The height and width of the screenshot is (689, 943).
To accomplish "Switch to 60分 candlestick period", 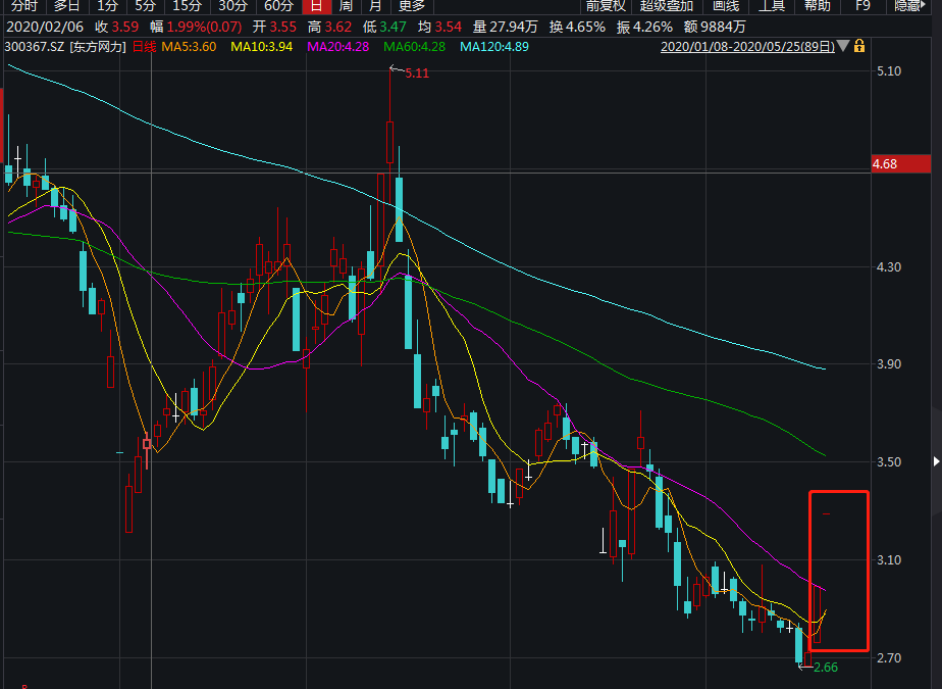I will tap(278, 5).
